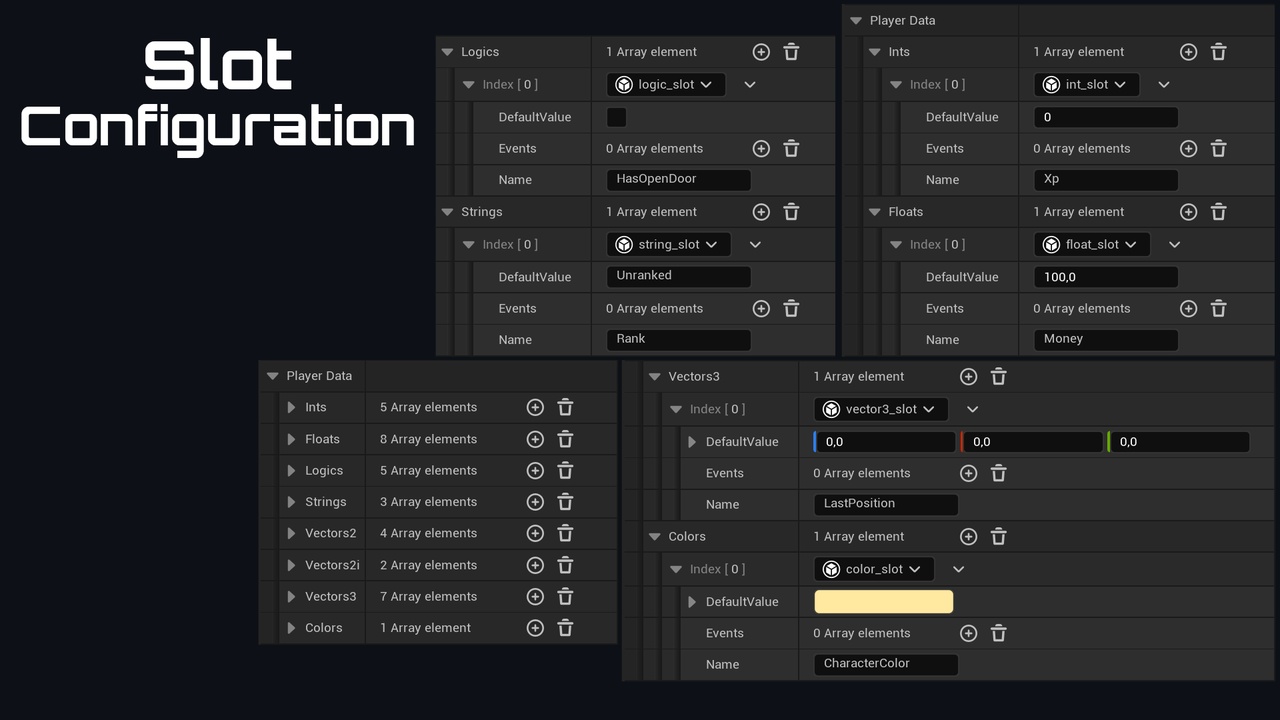Clear the Events array under Money slot

1218,308
